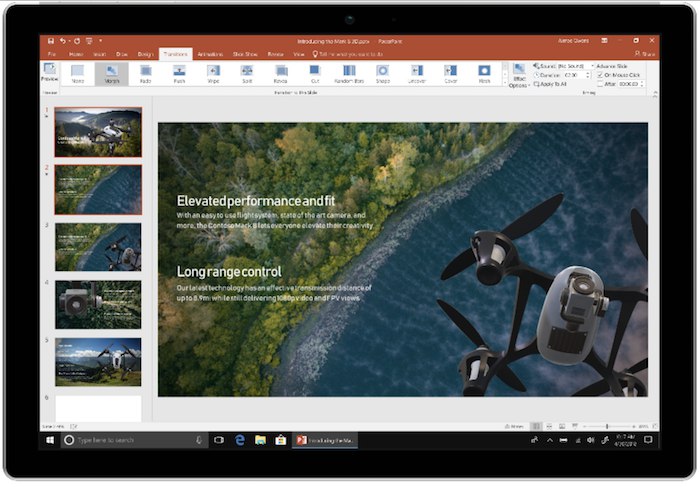700x487 pixels.
Task: Switch to the Animations tab
Action: point(210,54)
